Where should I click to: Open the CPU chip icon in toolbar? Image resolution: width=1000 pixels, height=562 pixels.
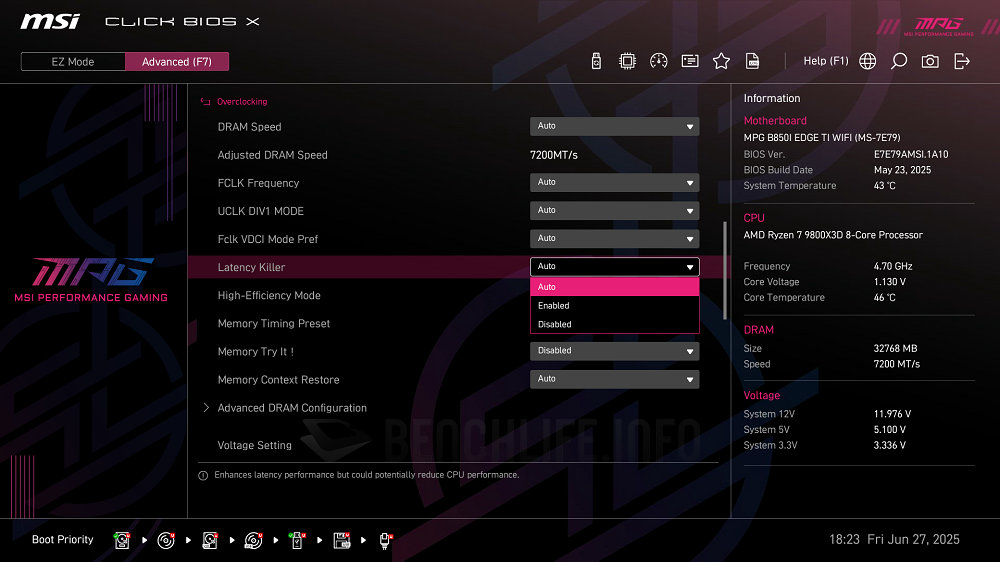pos(628,61)
